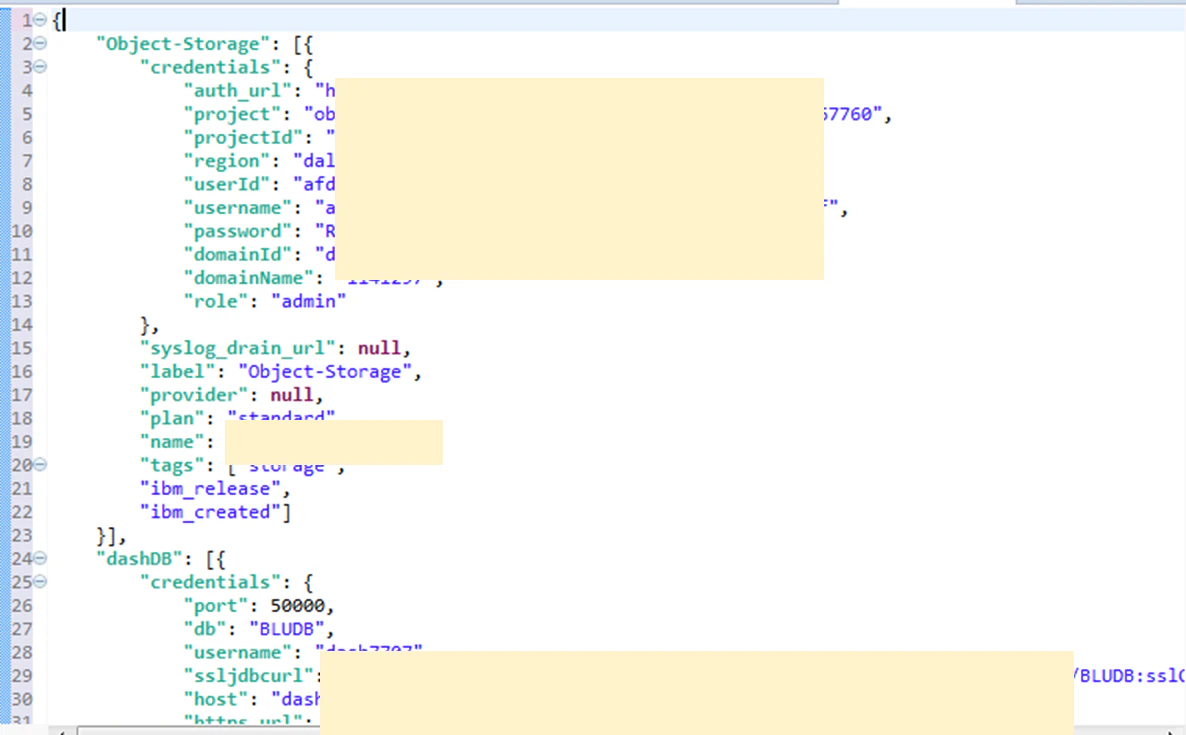The height and width of the screenshot is (735, 1186).
Task: Click line number 14 in the gutter
Action: pyautogui.click(x=22, y=325)
